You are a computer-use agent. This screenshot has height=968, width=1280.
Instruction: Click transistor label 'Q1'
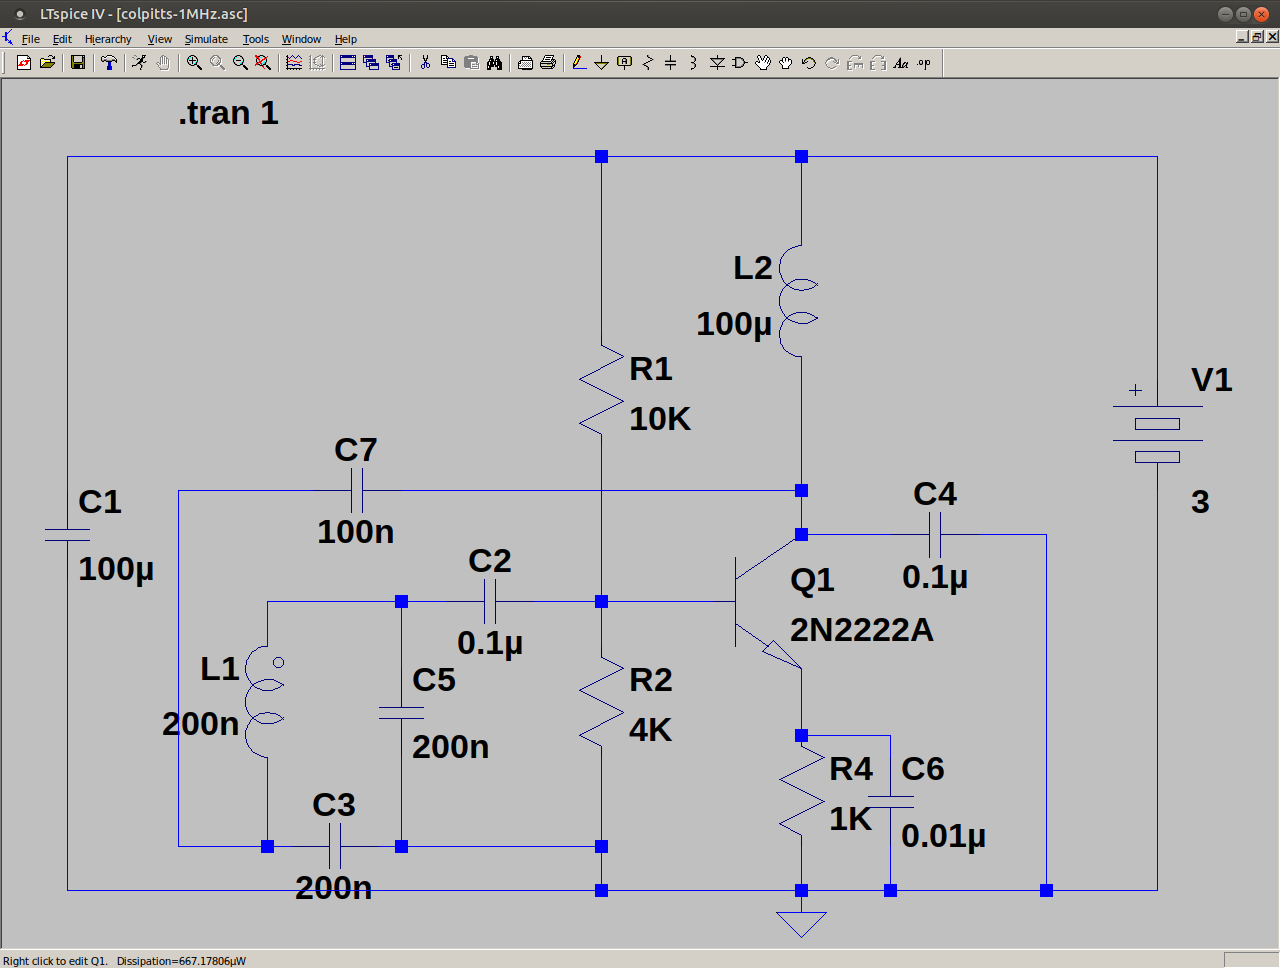pos(812,580)
